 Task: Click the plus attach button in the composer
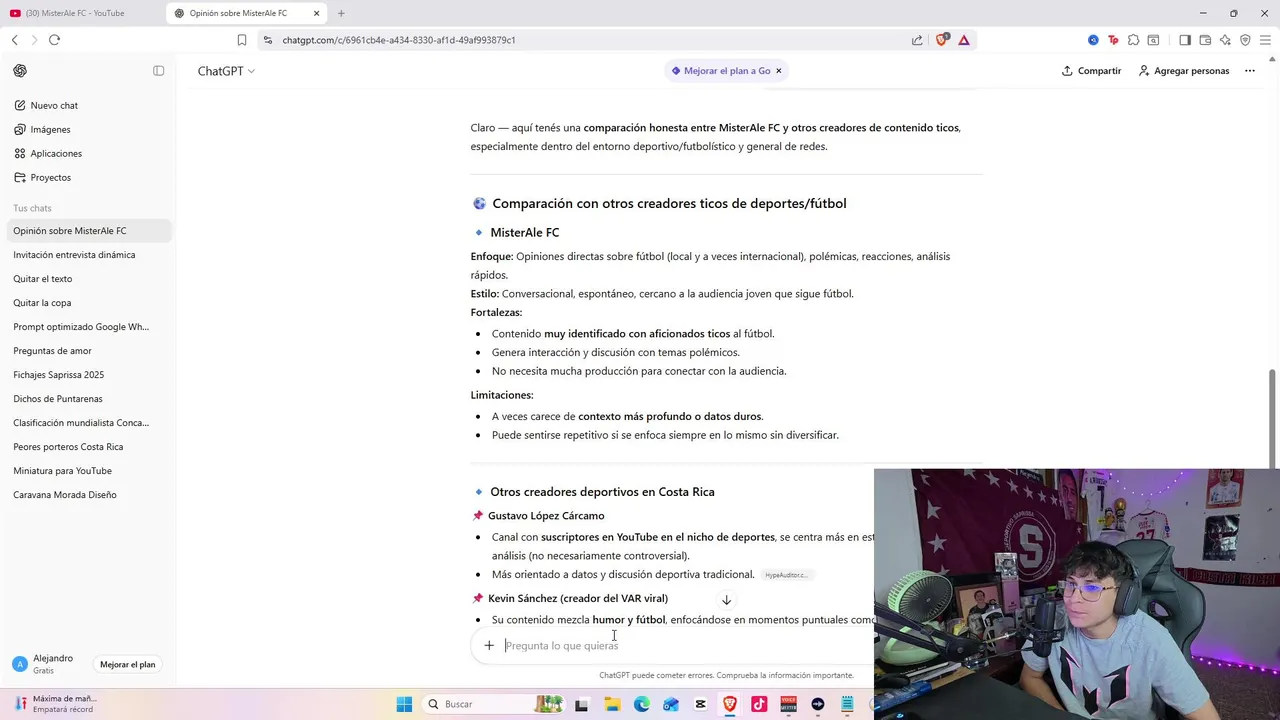489,645
